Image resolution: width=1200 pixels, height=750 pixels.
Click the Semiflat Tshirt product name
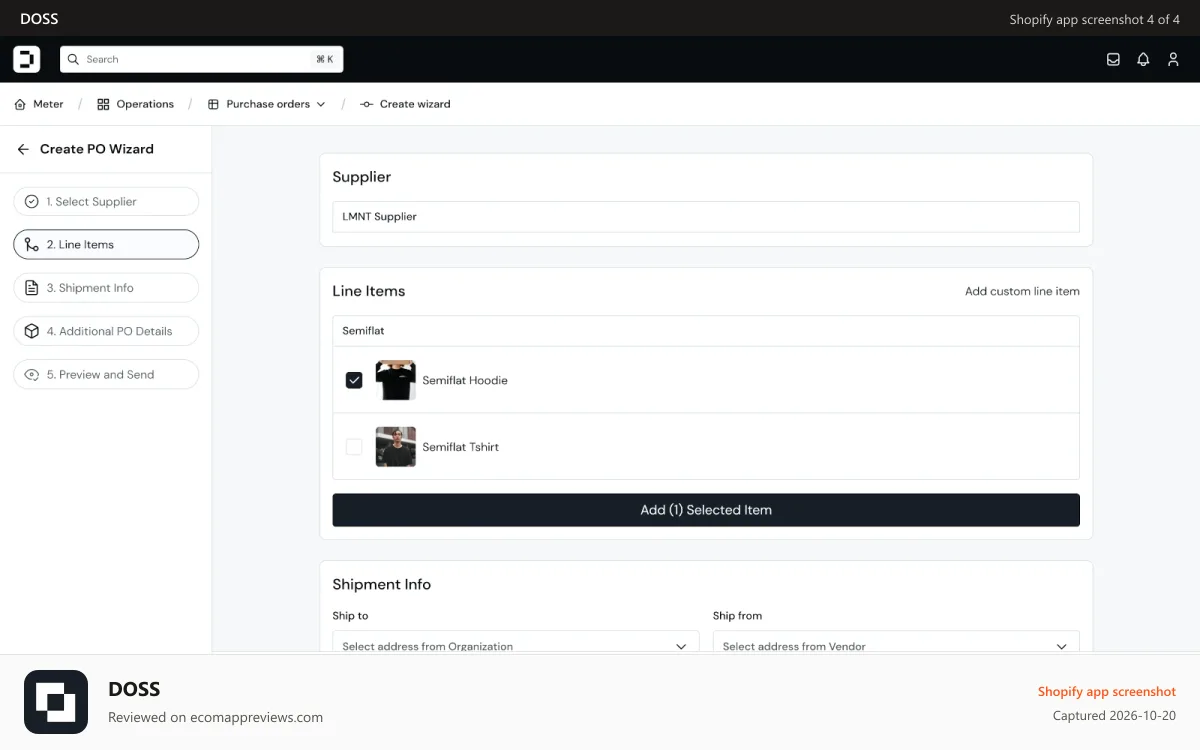(460, 447)
